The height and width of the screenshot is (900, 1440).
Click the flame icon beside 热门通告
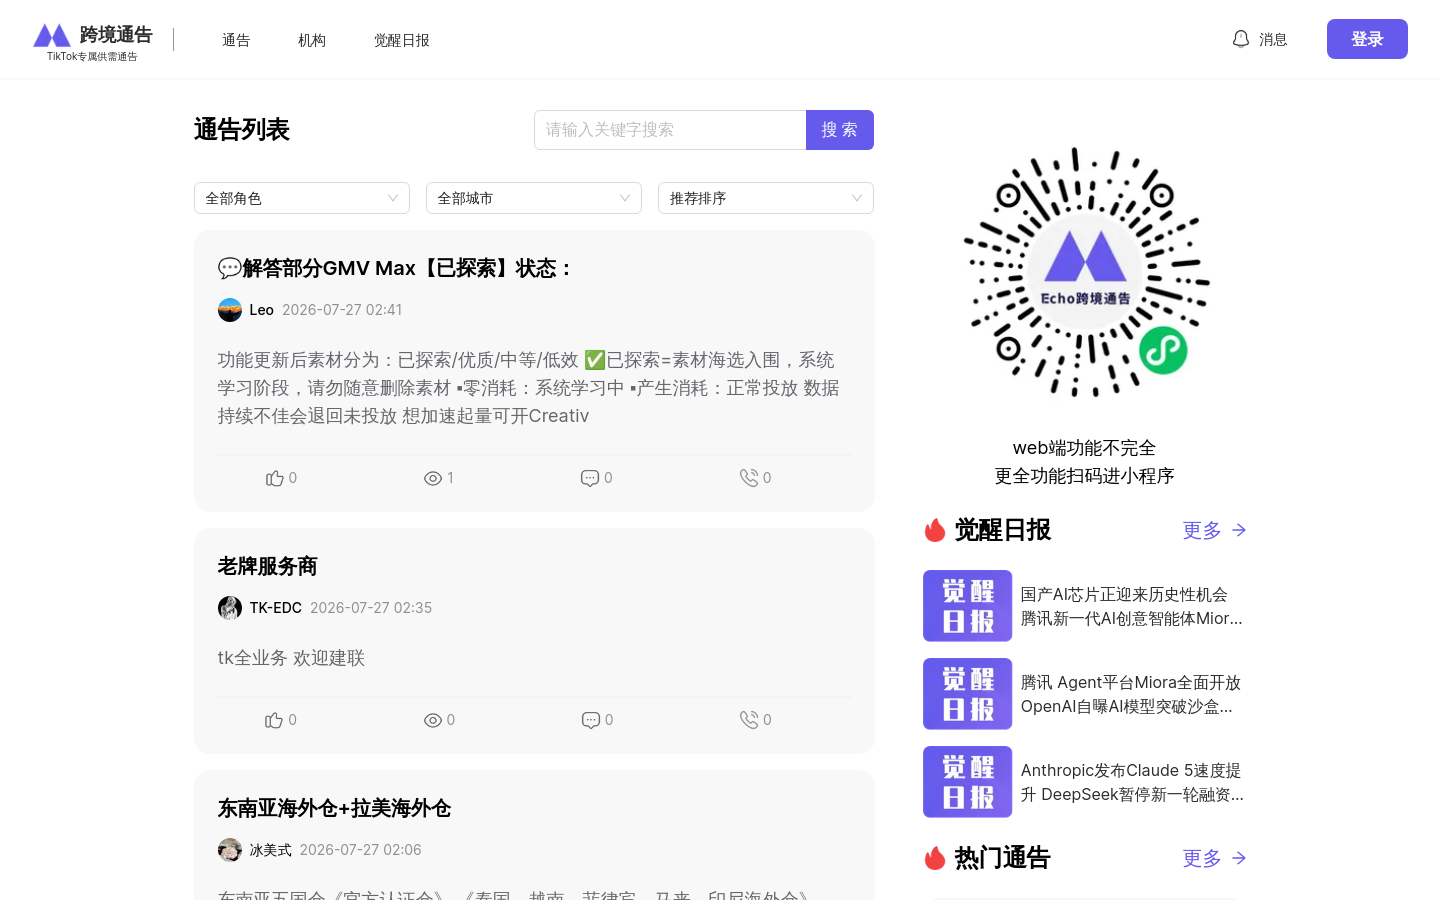point(935,858)
